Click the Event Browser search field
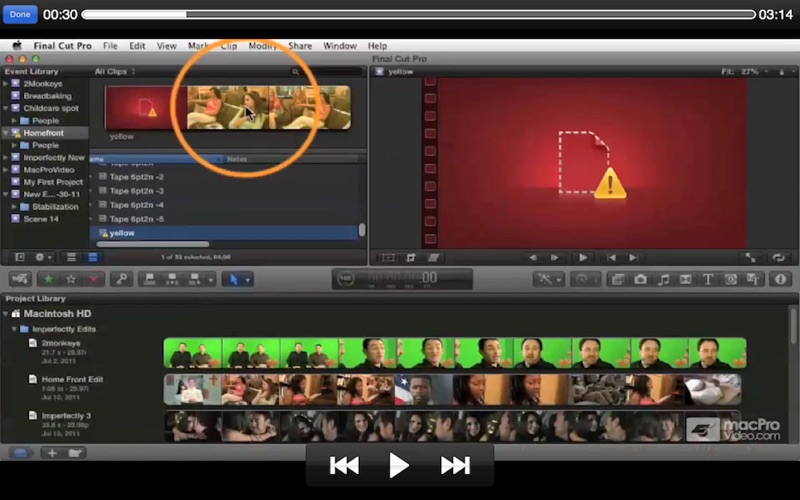 click(x=327, y=71)
